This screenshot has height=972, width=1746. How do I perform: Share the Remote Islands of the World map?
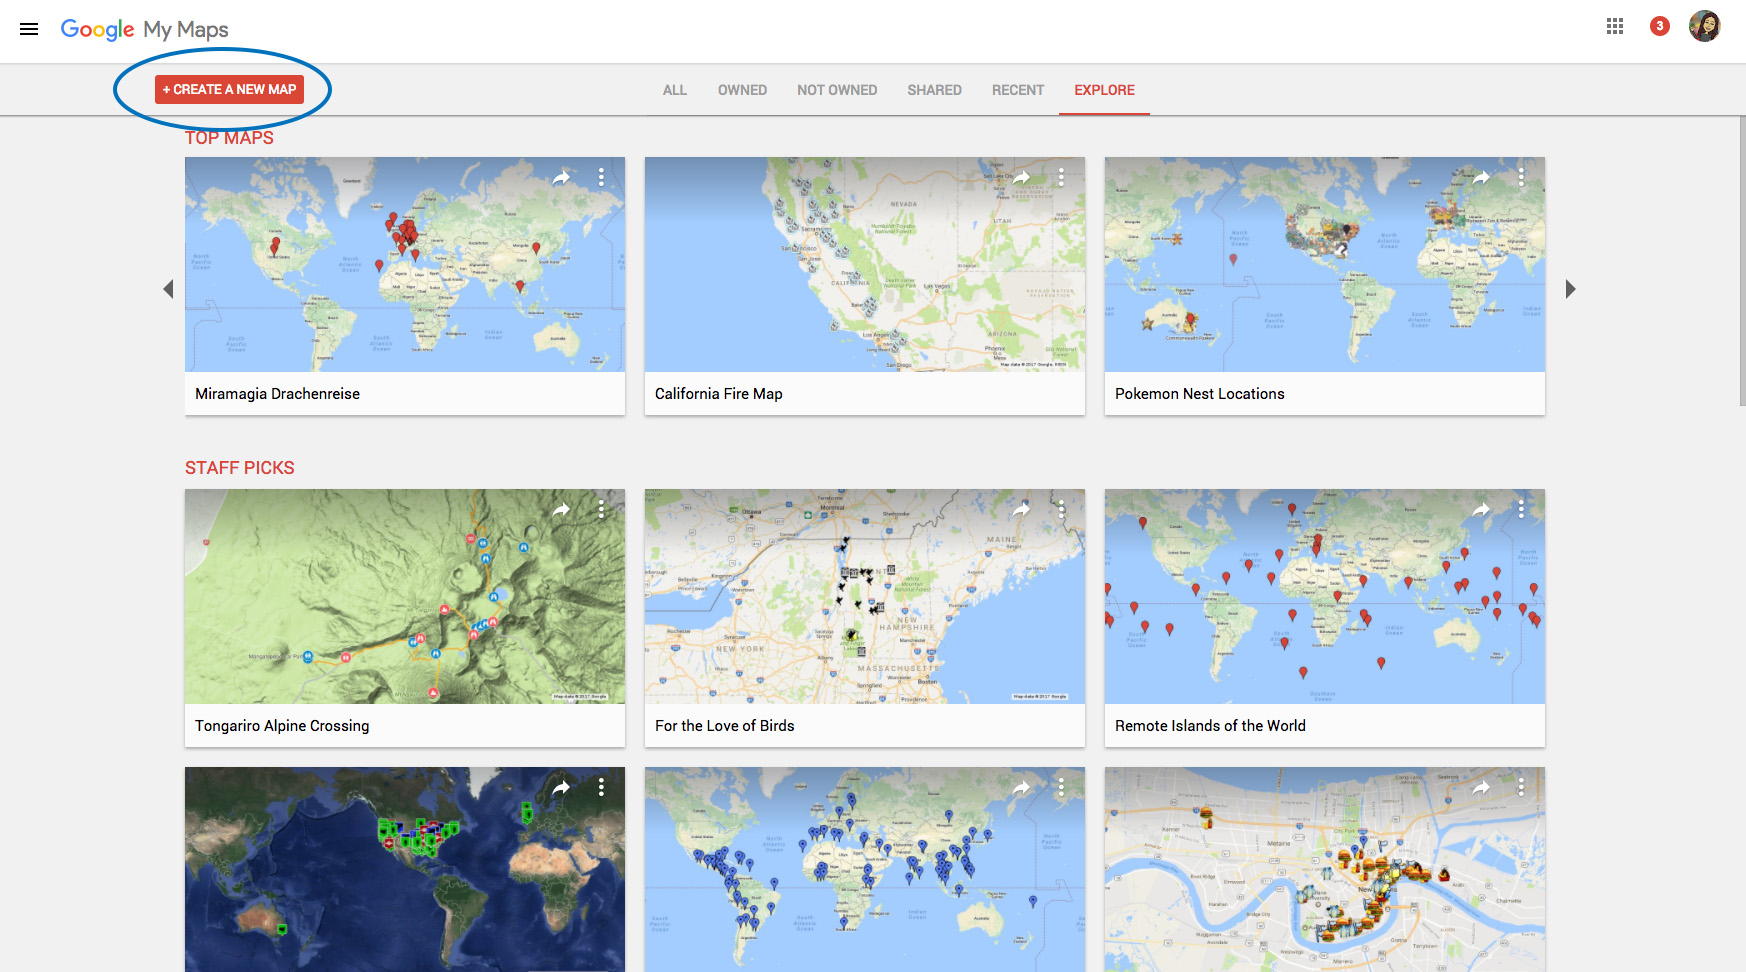click(1482, 509)
